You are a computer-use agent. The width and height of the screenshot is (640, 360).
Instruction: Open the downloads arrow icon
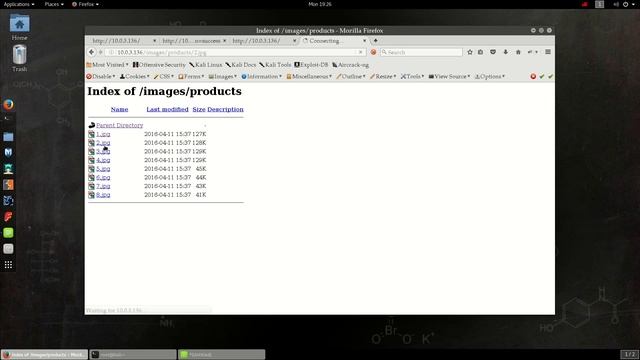tap(506, 52)
